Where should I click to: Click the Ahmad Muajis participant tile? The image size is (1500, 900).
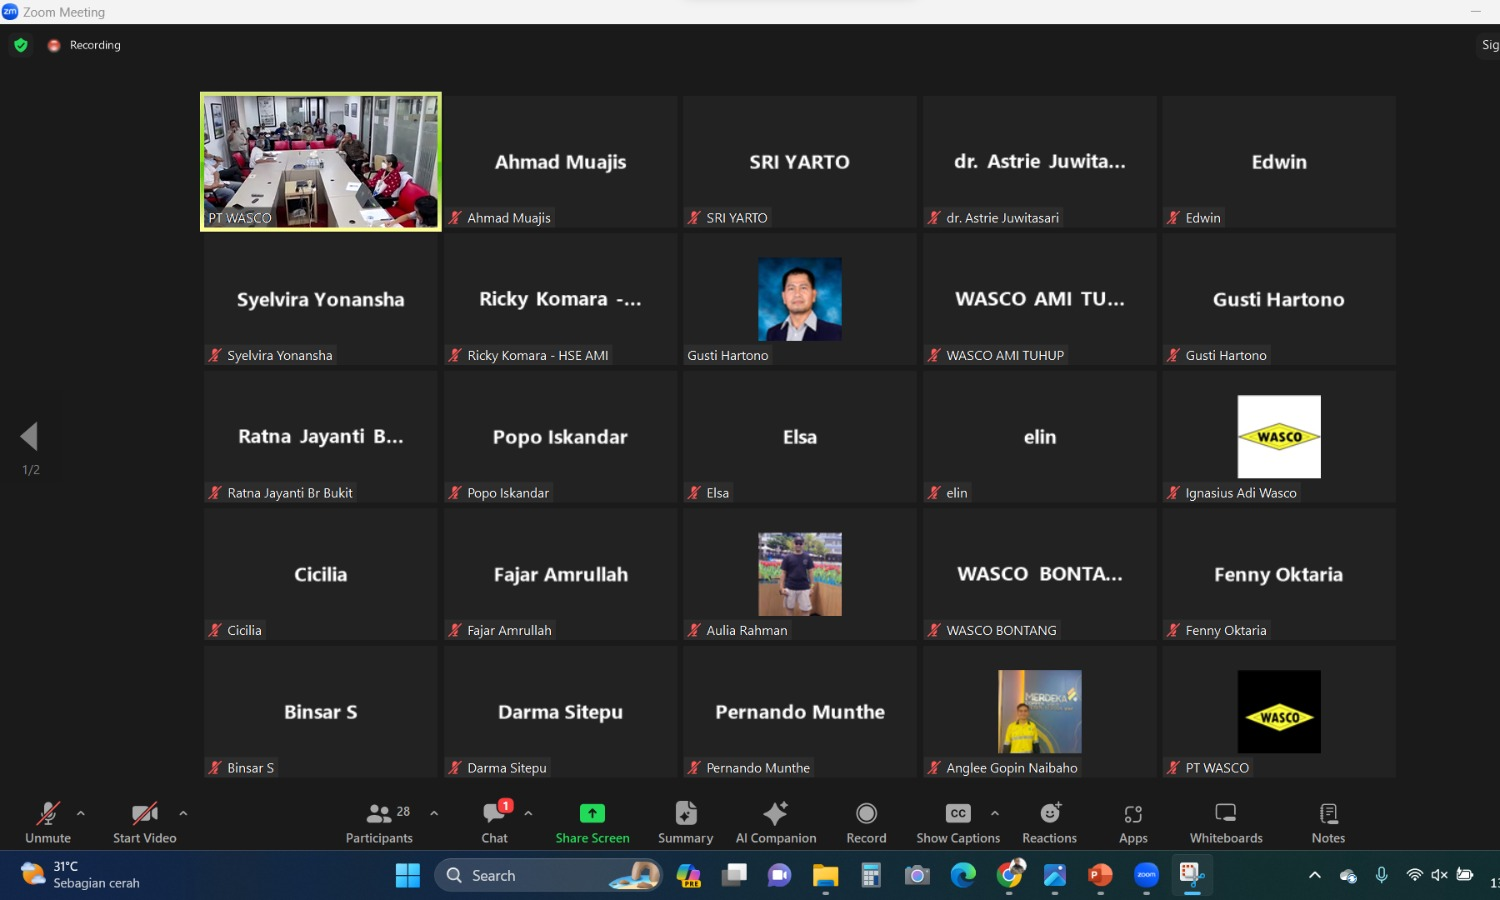561,162
